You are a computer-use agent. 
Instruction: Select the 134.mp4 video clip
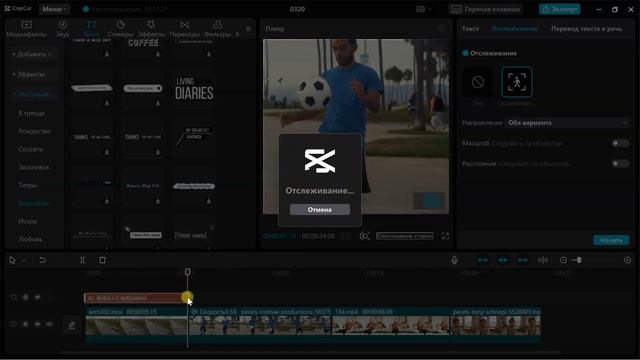(x=391, y=324)
